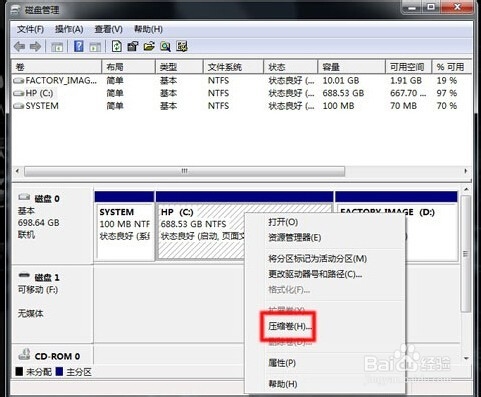Select the FACTORY_IMAG... volume row
Viewport: 481px width, 397px height.
pos(242,81)
